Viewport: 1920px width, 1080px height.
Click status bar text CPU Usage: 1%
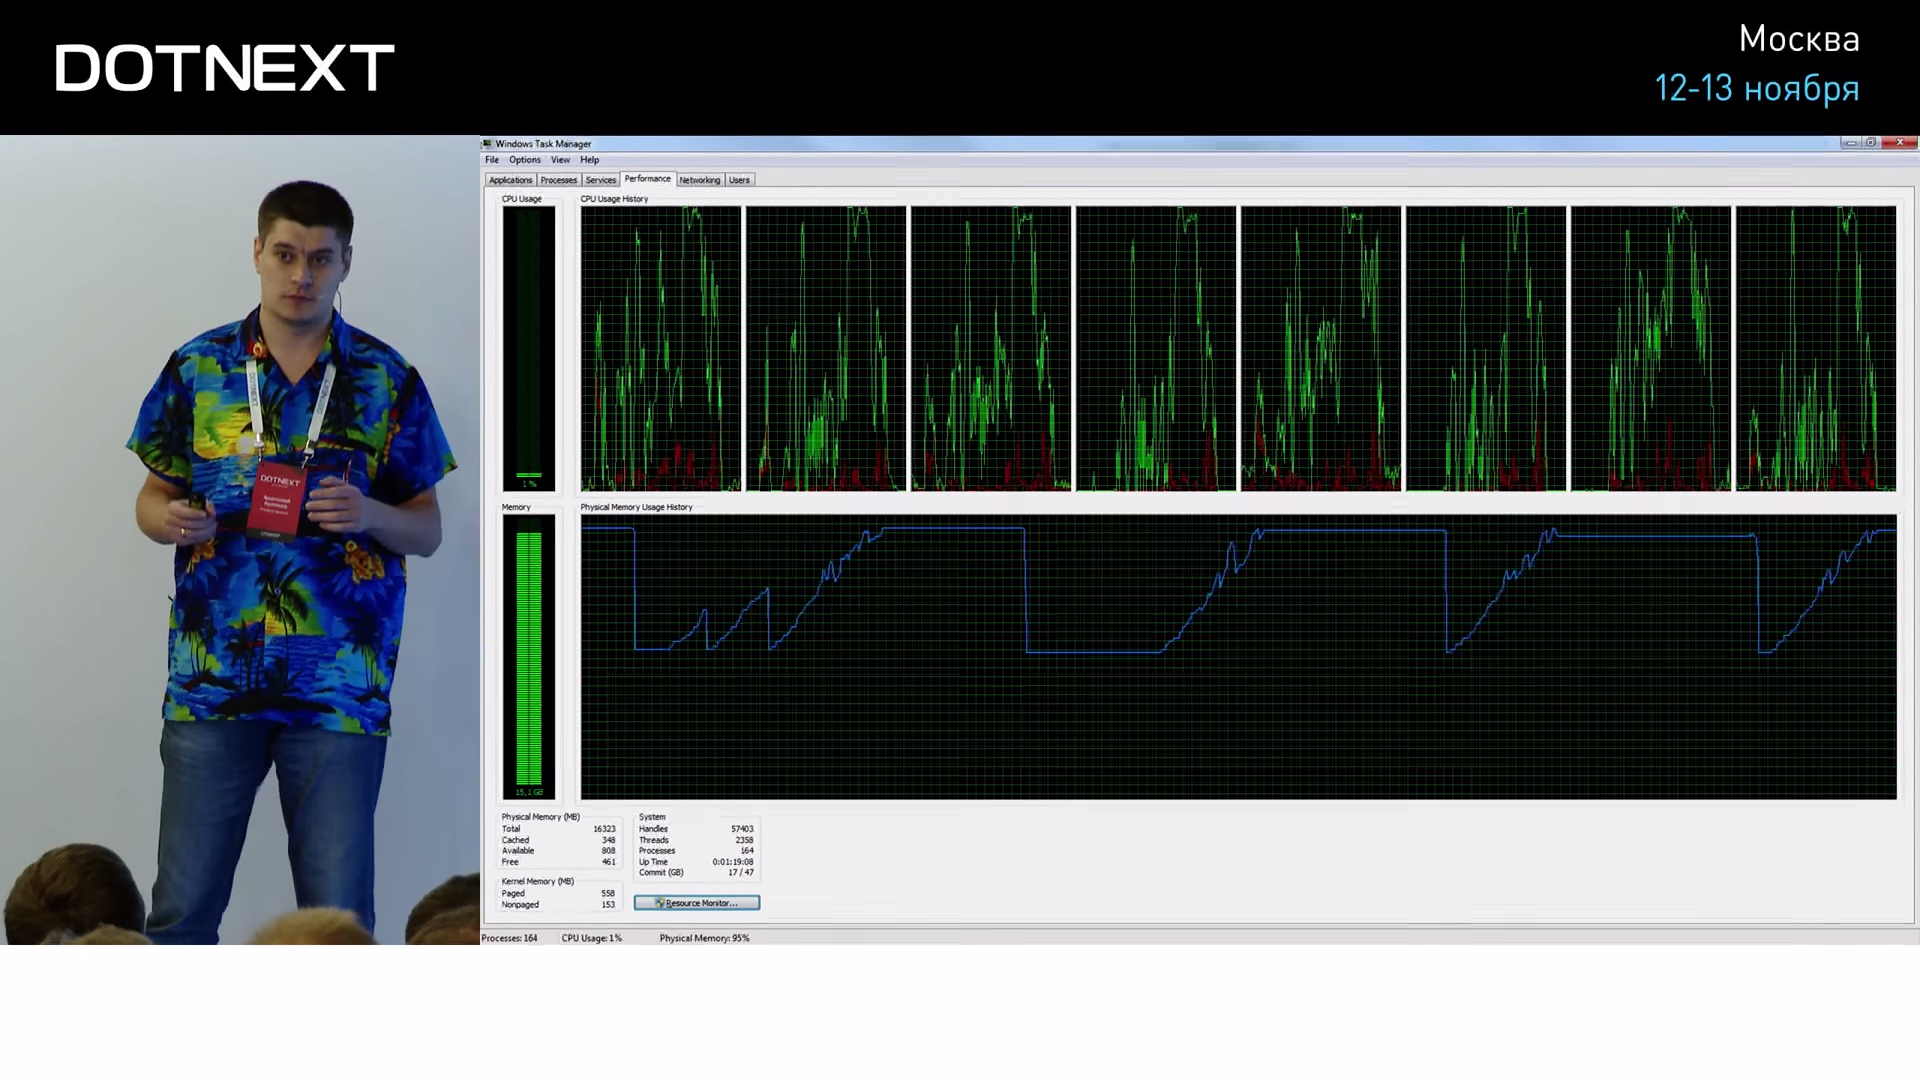click(591, 938)
